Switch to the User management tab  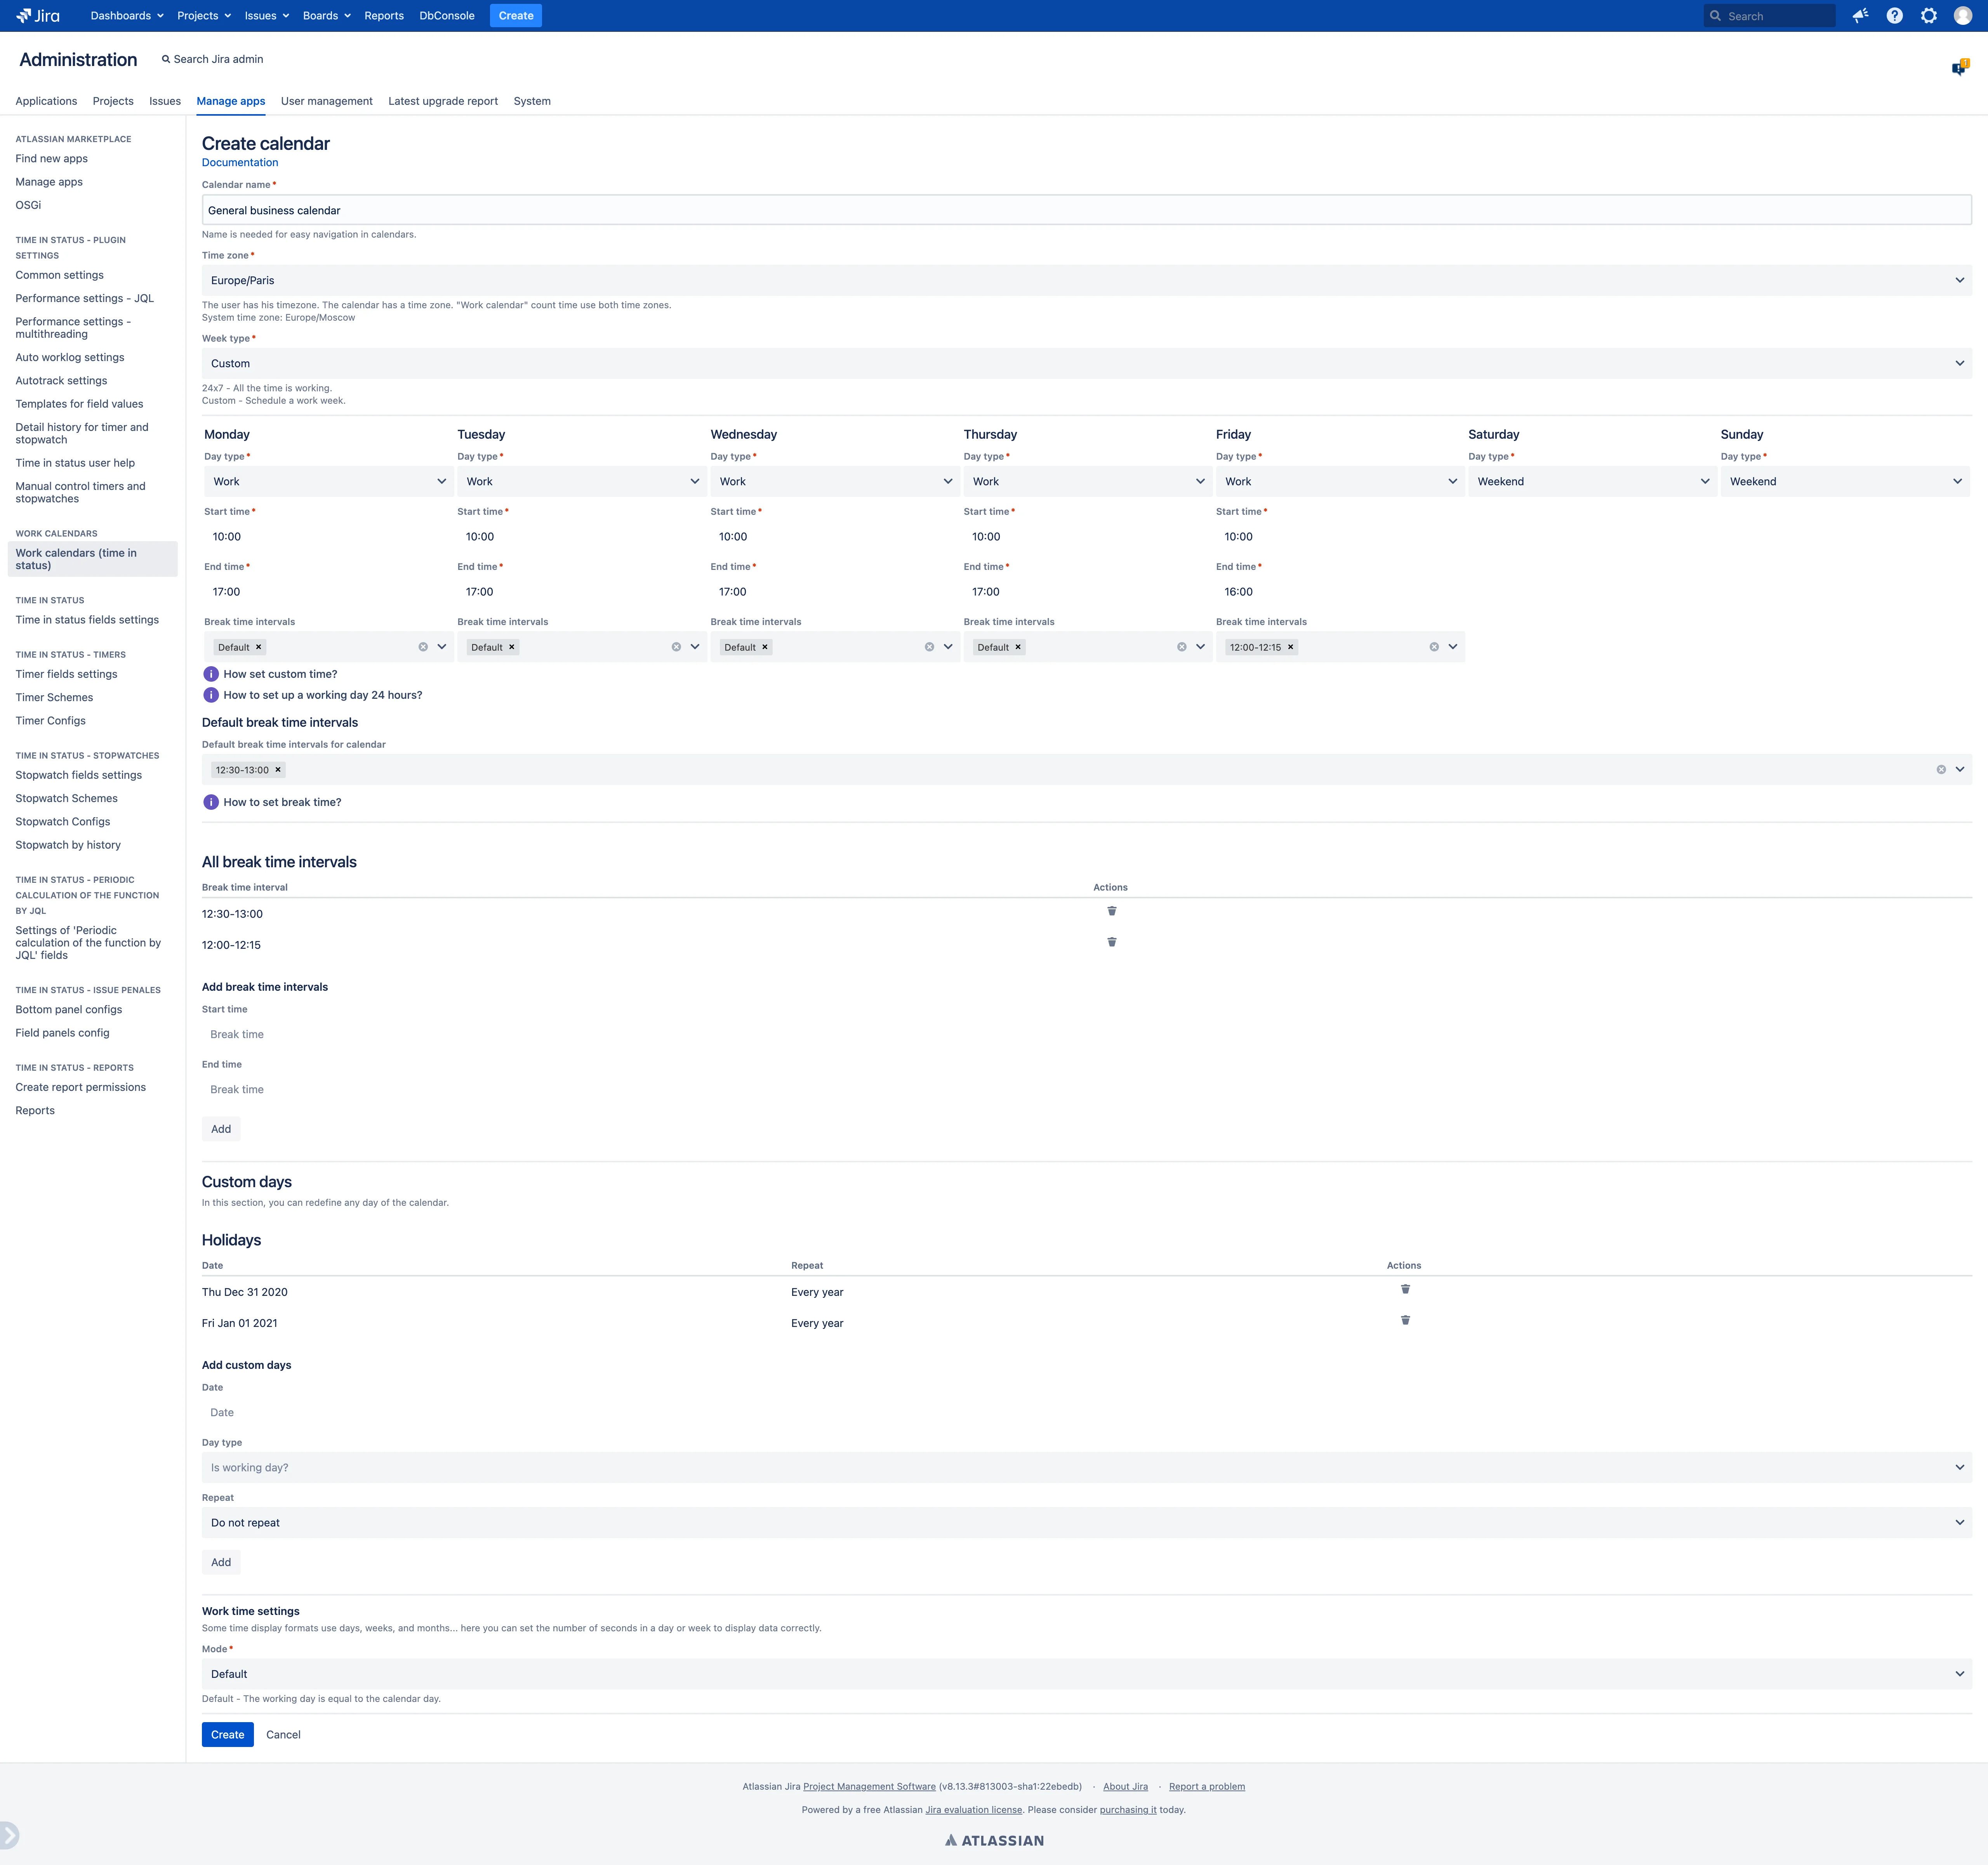326,101
